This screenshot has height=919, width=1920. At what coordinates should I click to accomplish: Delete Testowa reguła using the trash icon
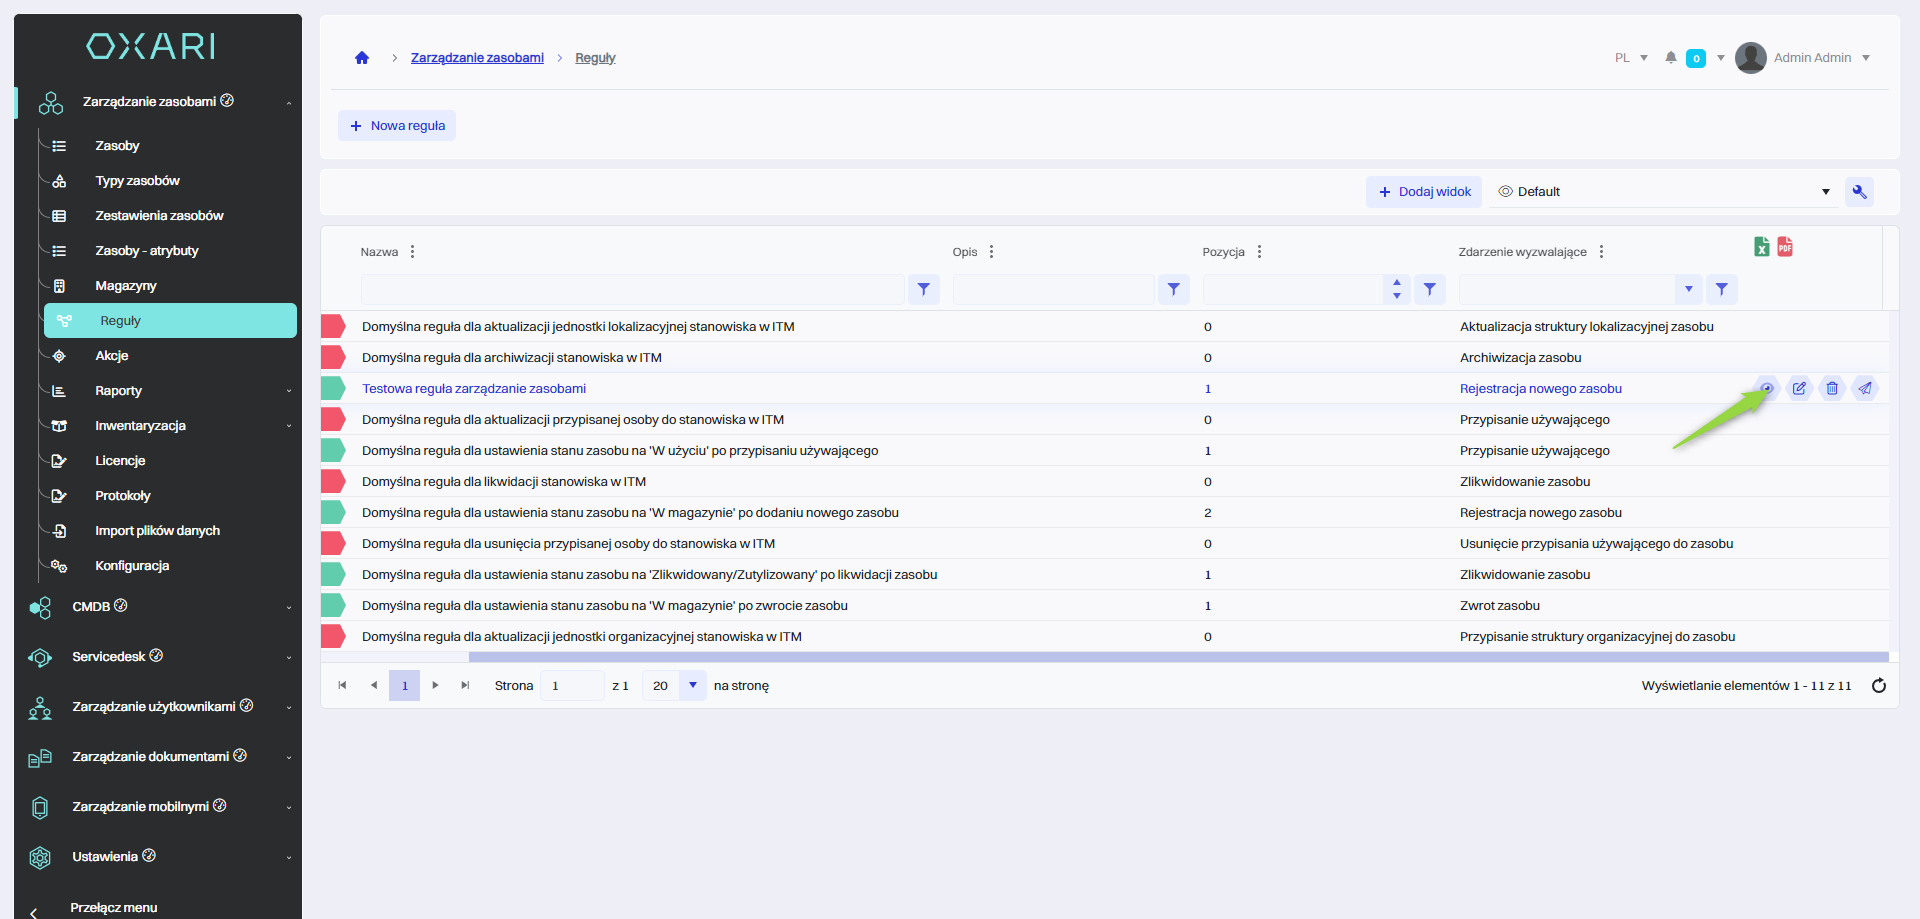1832,389
